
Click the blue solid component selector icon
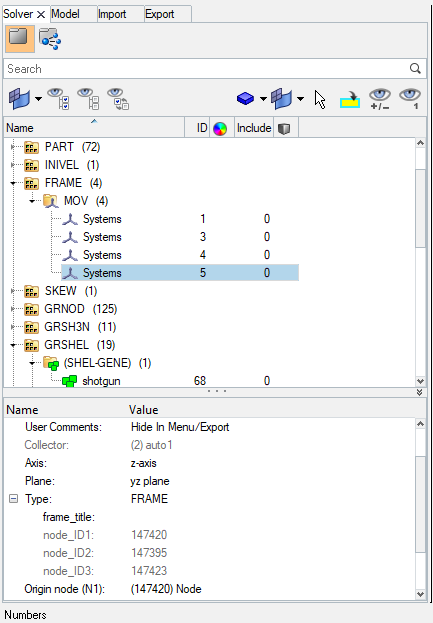click(x=245, y=98)
